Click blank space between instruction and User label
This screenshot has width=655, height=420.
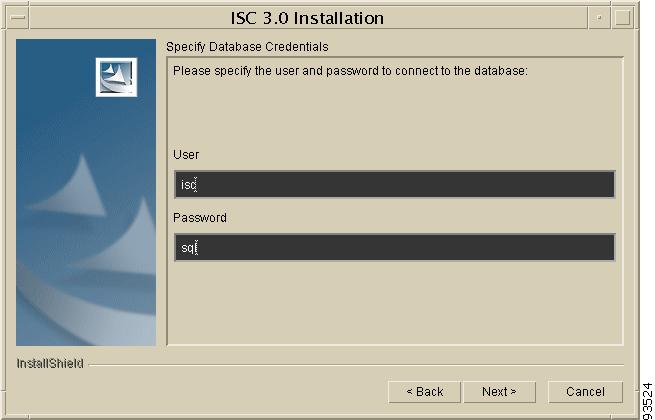pos(395,113)
